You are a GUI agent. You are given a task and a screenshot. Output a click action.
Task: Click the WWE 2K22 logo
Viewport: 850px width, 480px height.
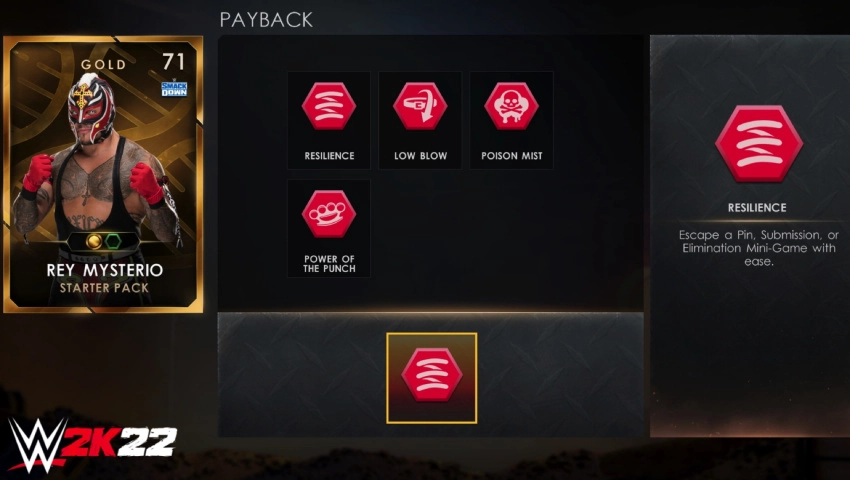pos(92,444)
